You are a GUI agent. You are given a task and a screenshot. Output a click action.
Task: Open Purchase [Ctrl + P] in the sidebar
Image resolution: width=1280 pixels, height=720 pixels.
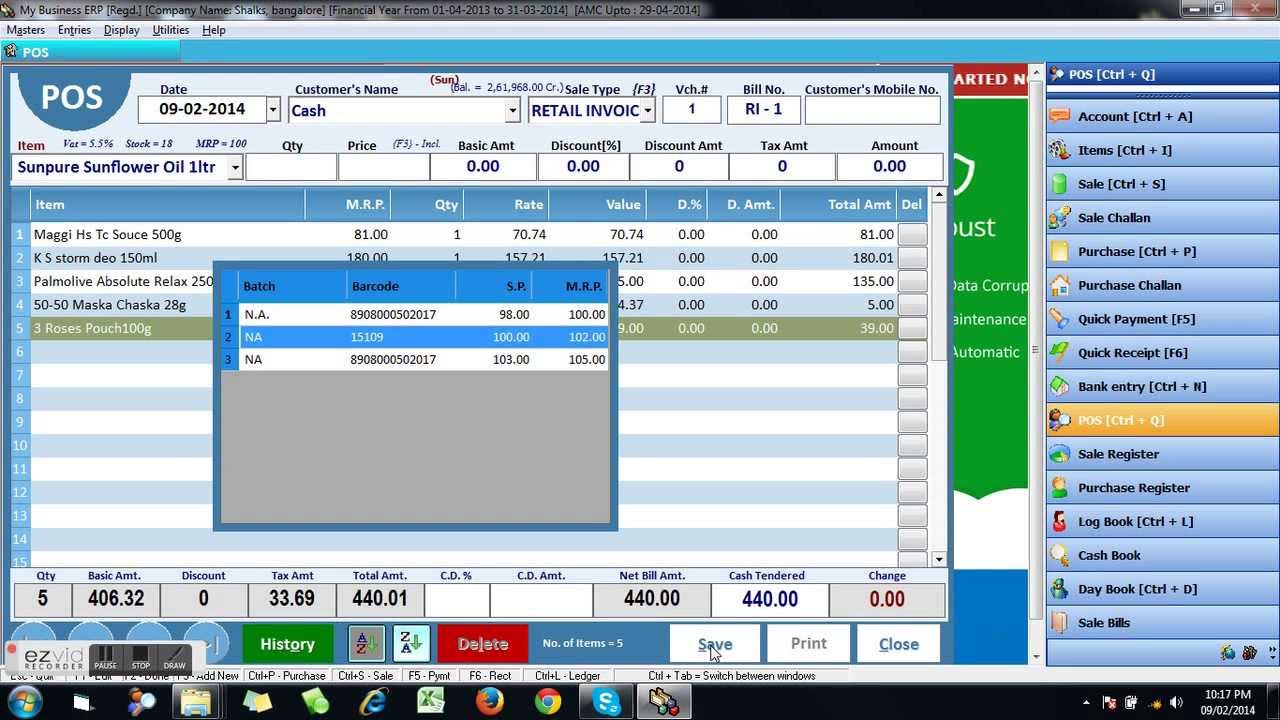click(1162, 251)
